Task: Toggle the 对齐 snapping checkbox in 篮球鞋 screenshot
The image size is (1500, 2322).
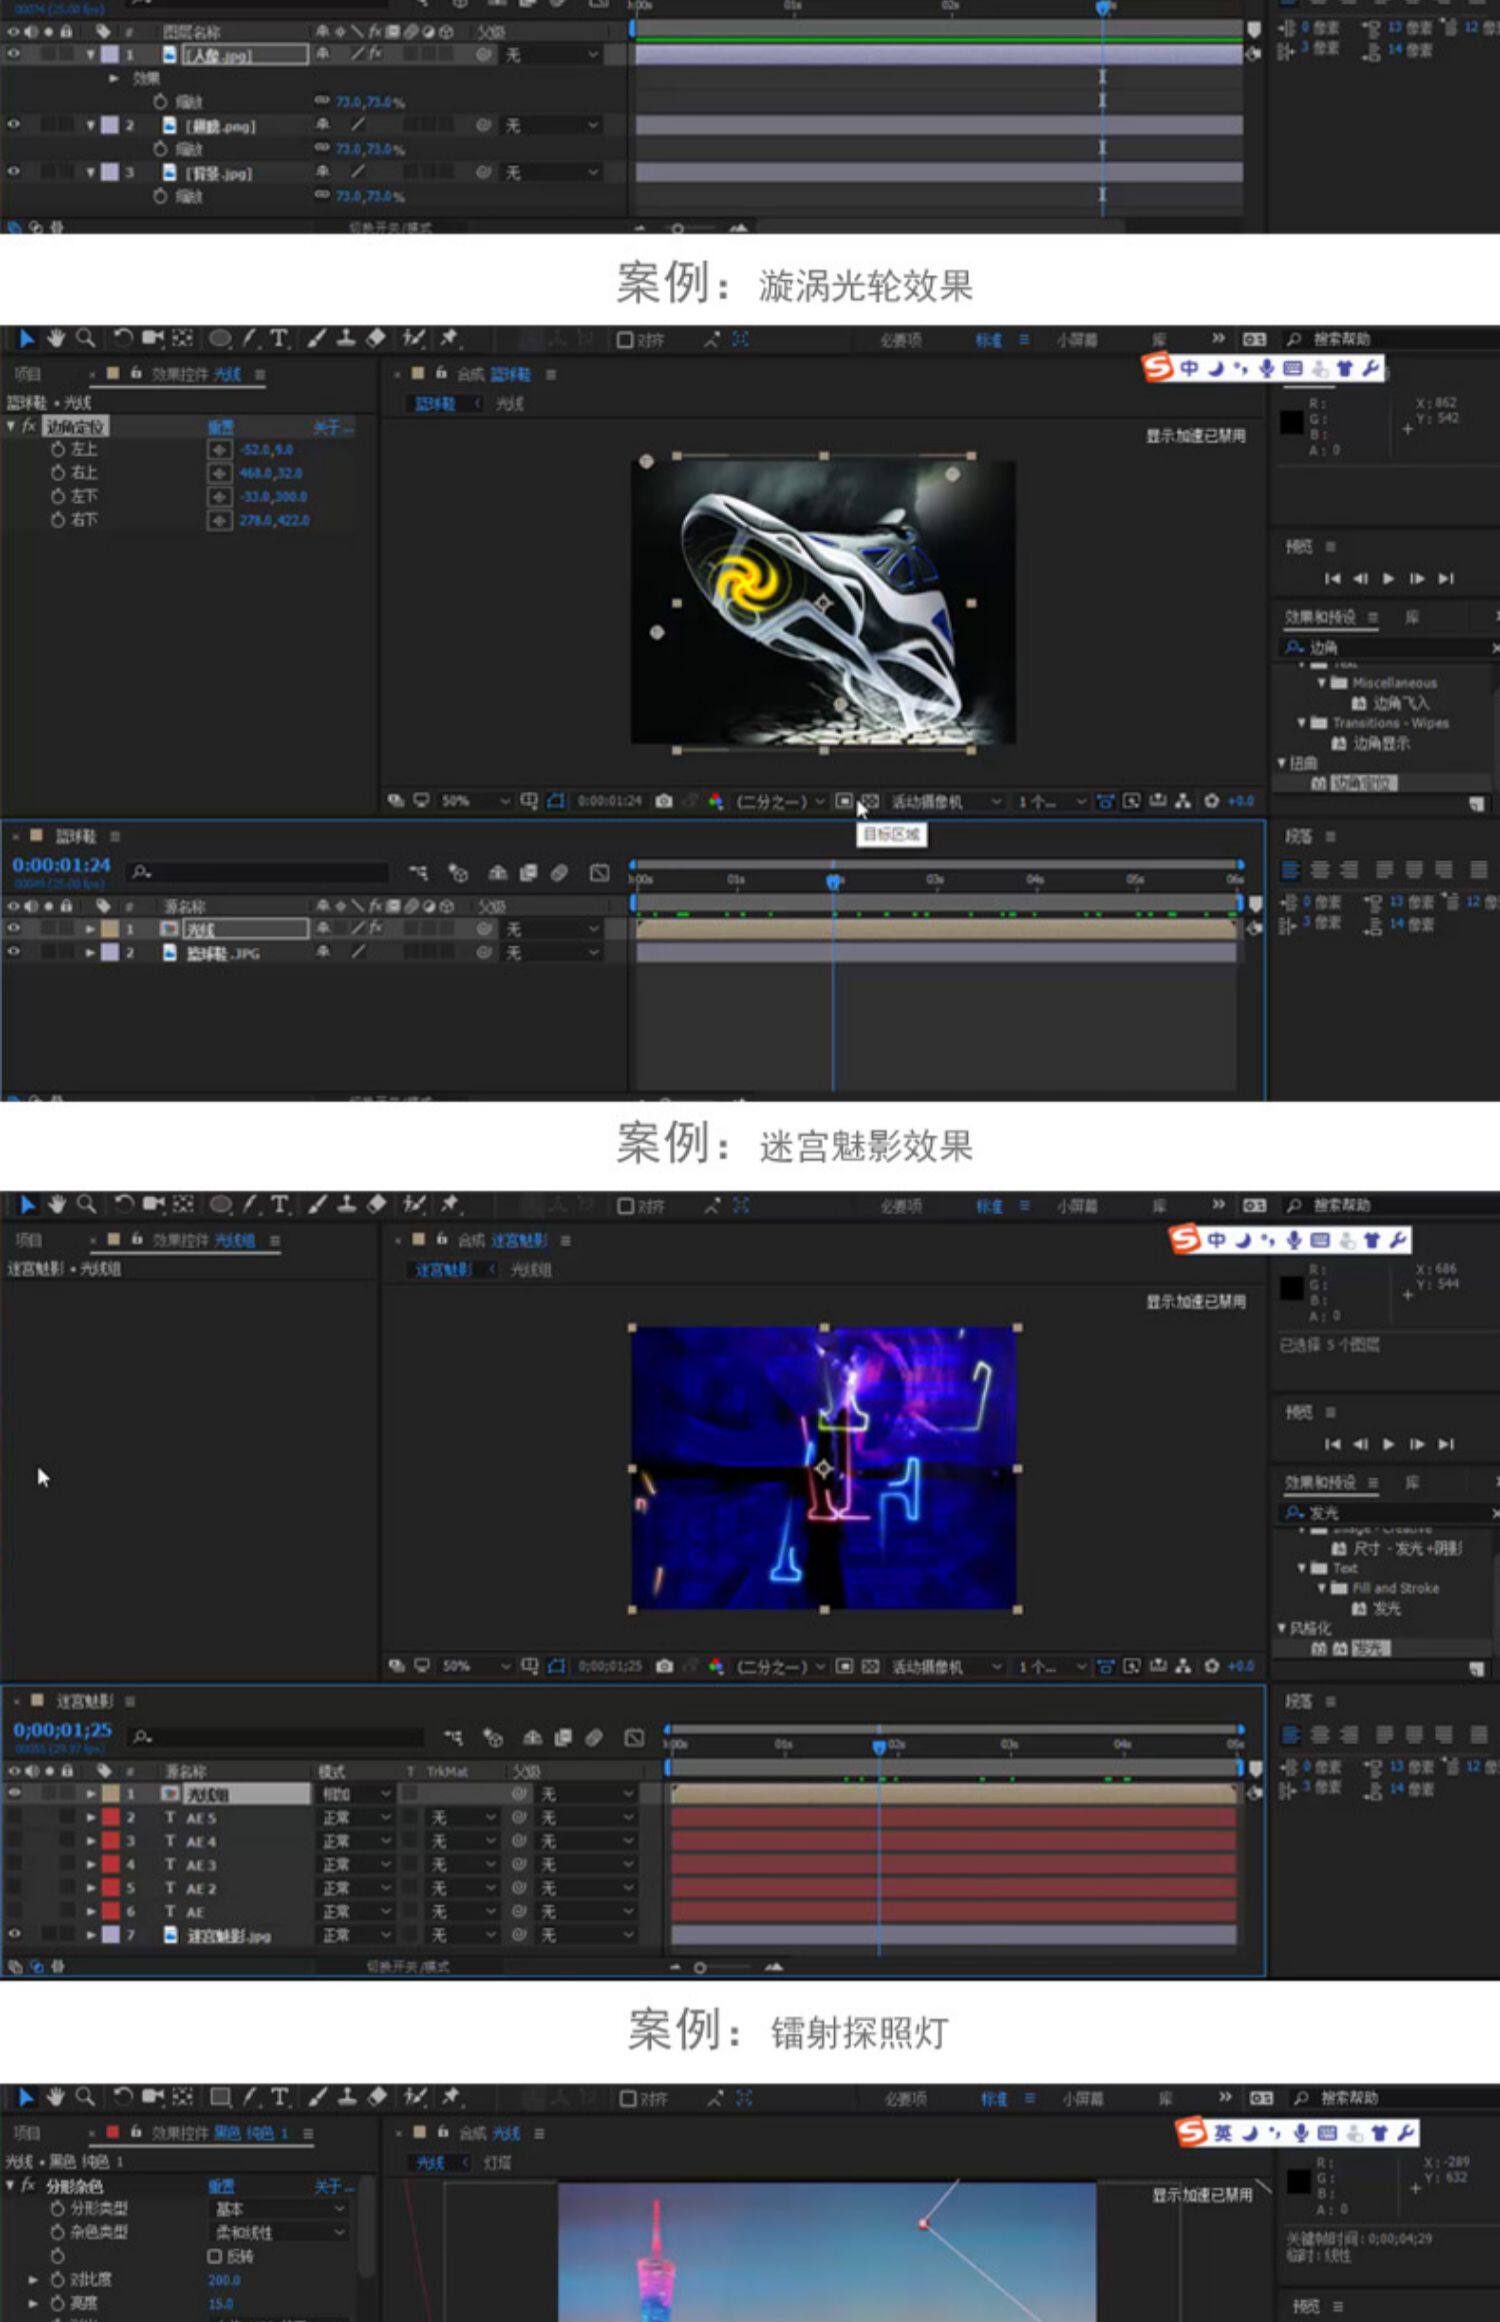Action: pos(624,340)
